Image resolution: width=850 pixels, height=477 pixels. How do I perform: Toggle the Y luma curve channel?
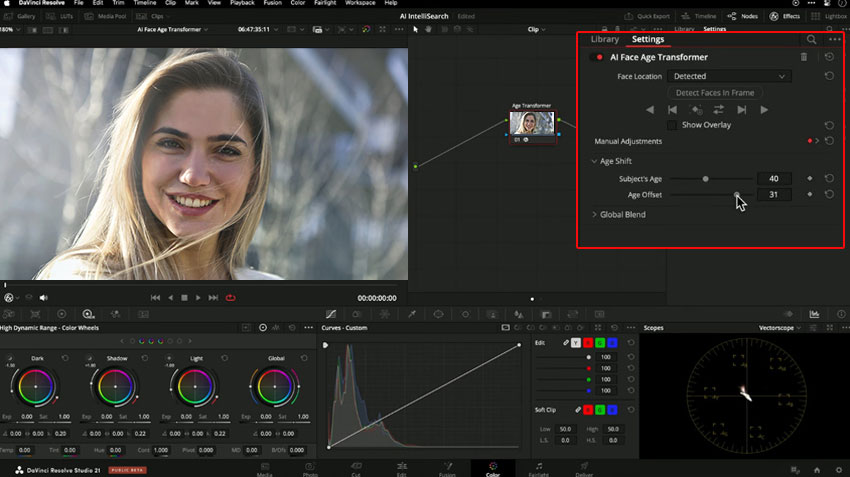click(576, 343)
